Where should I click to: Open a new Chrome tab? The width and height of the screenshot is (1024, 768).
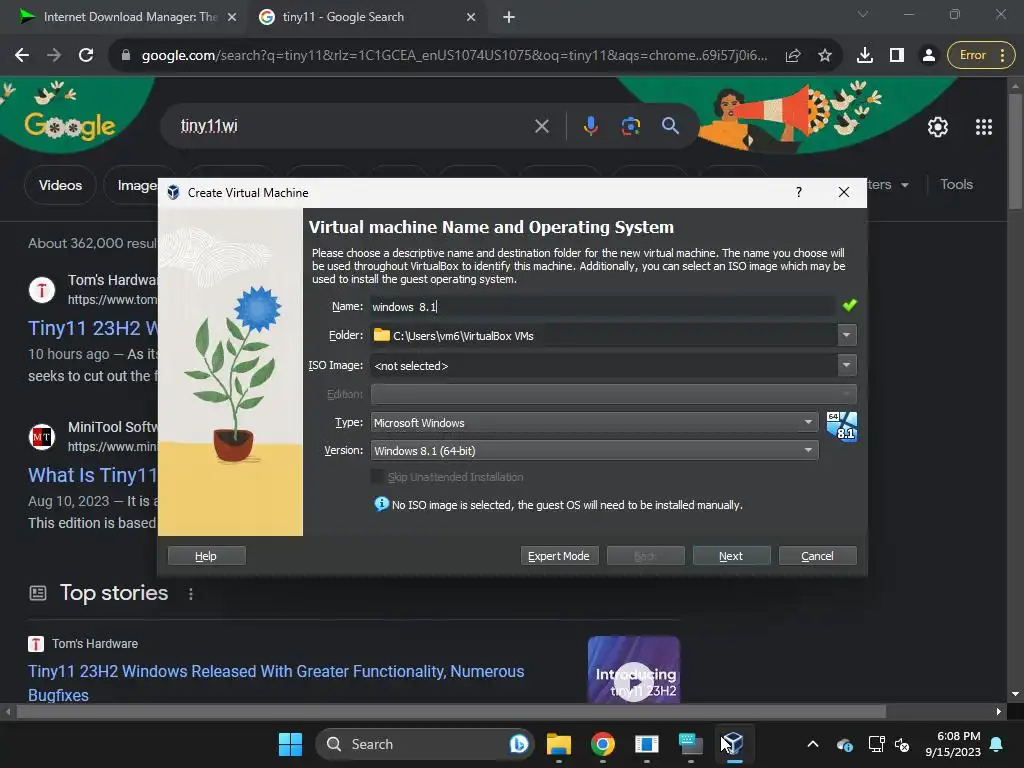tap(509, 17)
